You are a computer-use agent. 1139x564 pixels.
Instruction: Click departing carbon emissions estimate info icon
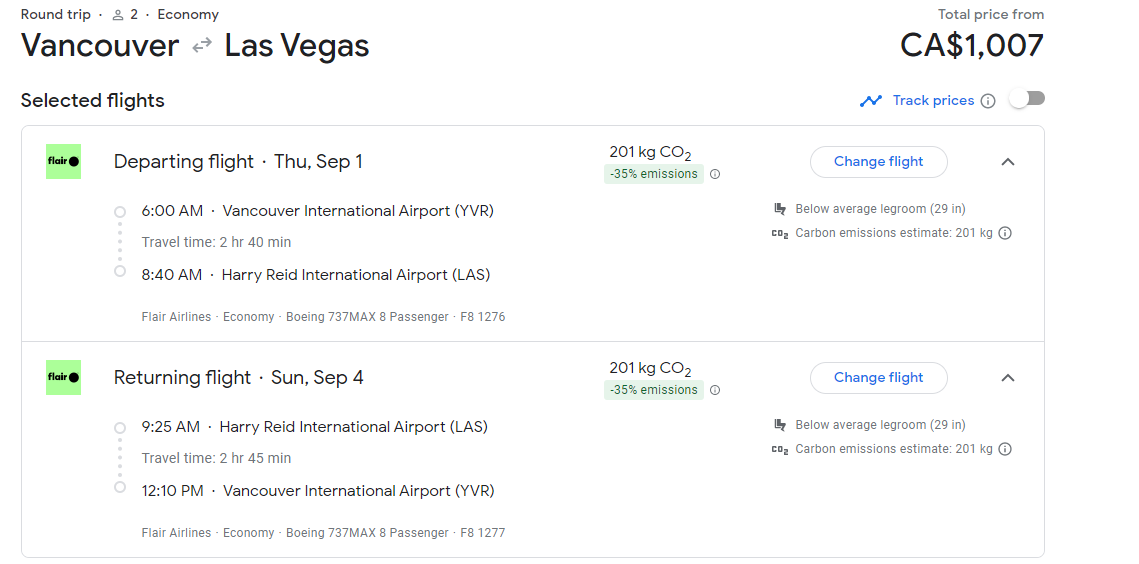1005,233
